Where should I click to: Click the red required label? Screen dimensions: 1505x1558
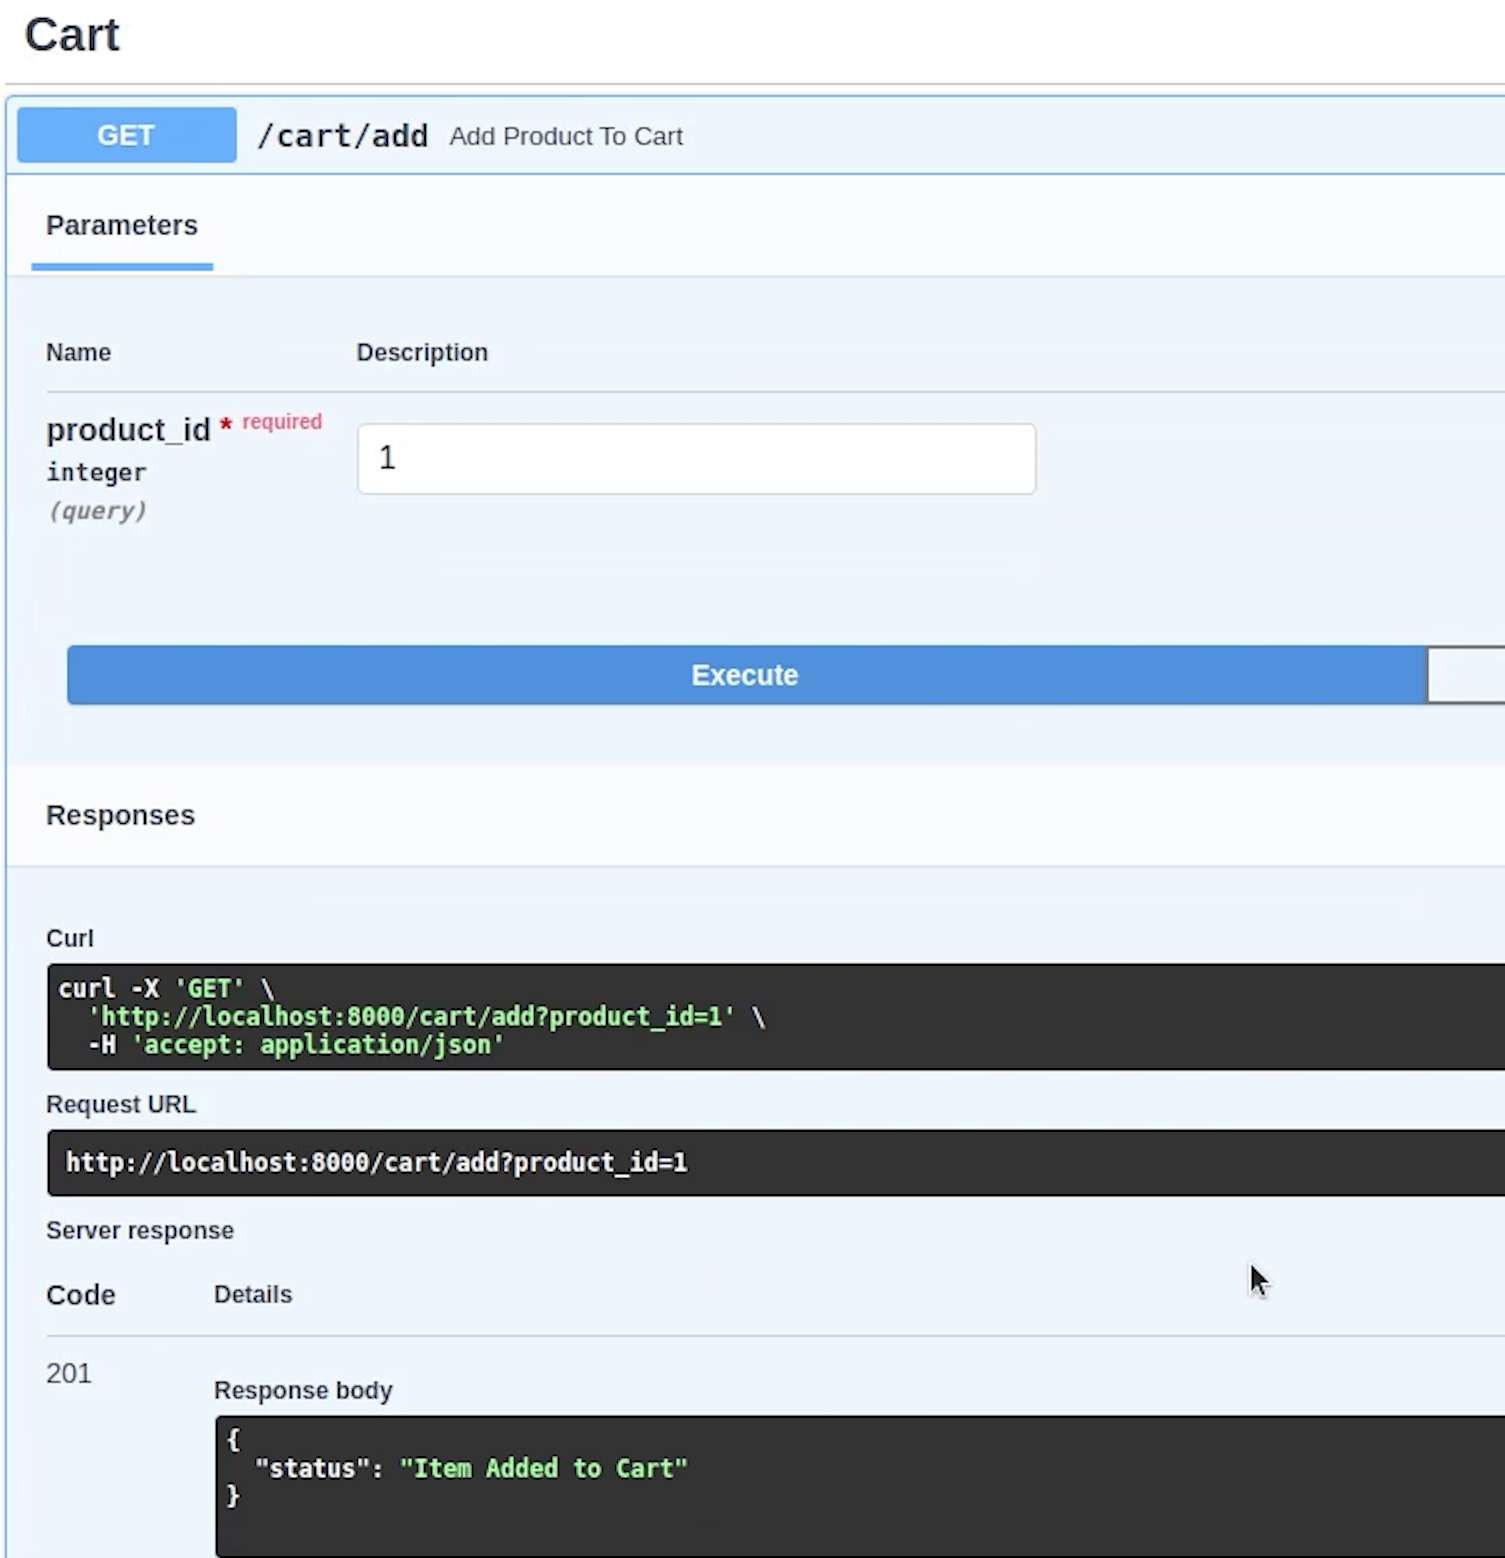(x=282, y=422)
